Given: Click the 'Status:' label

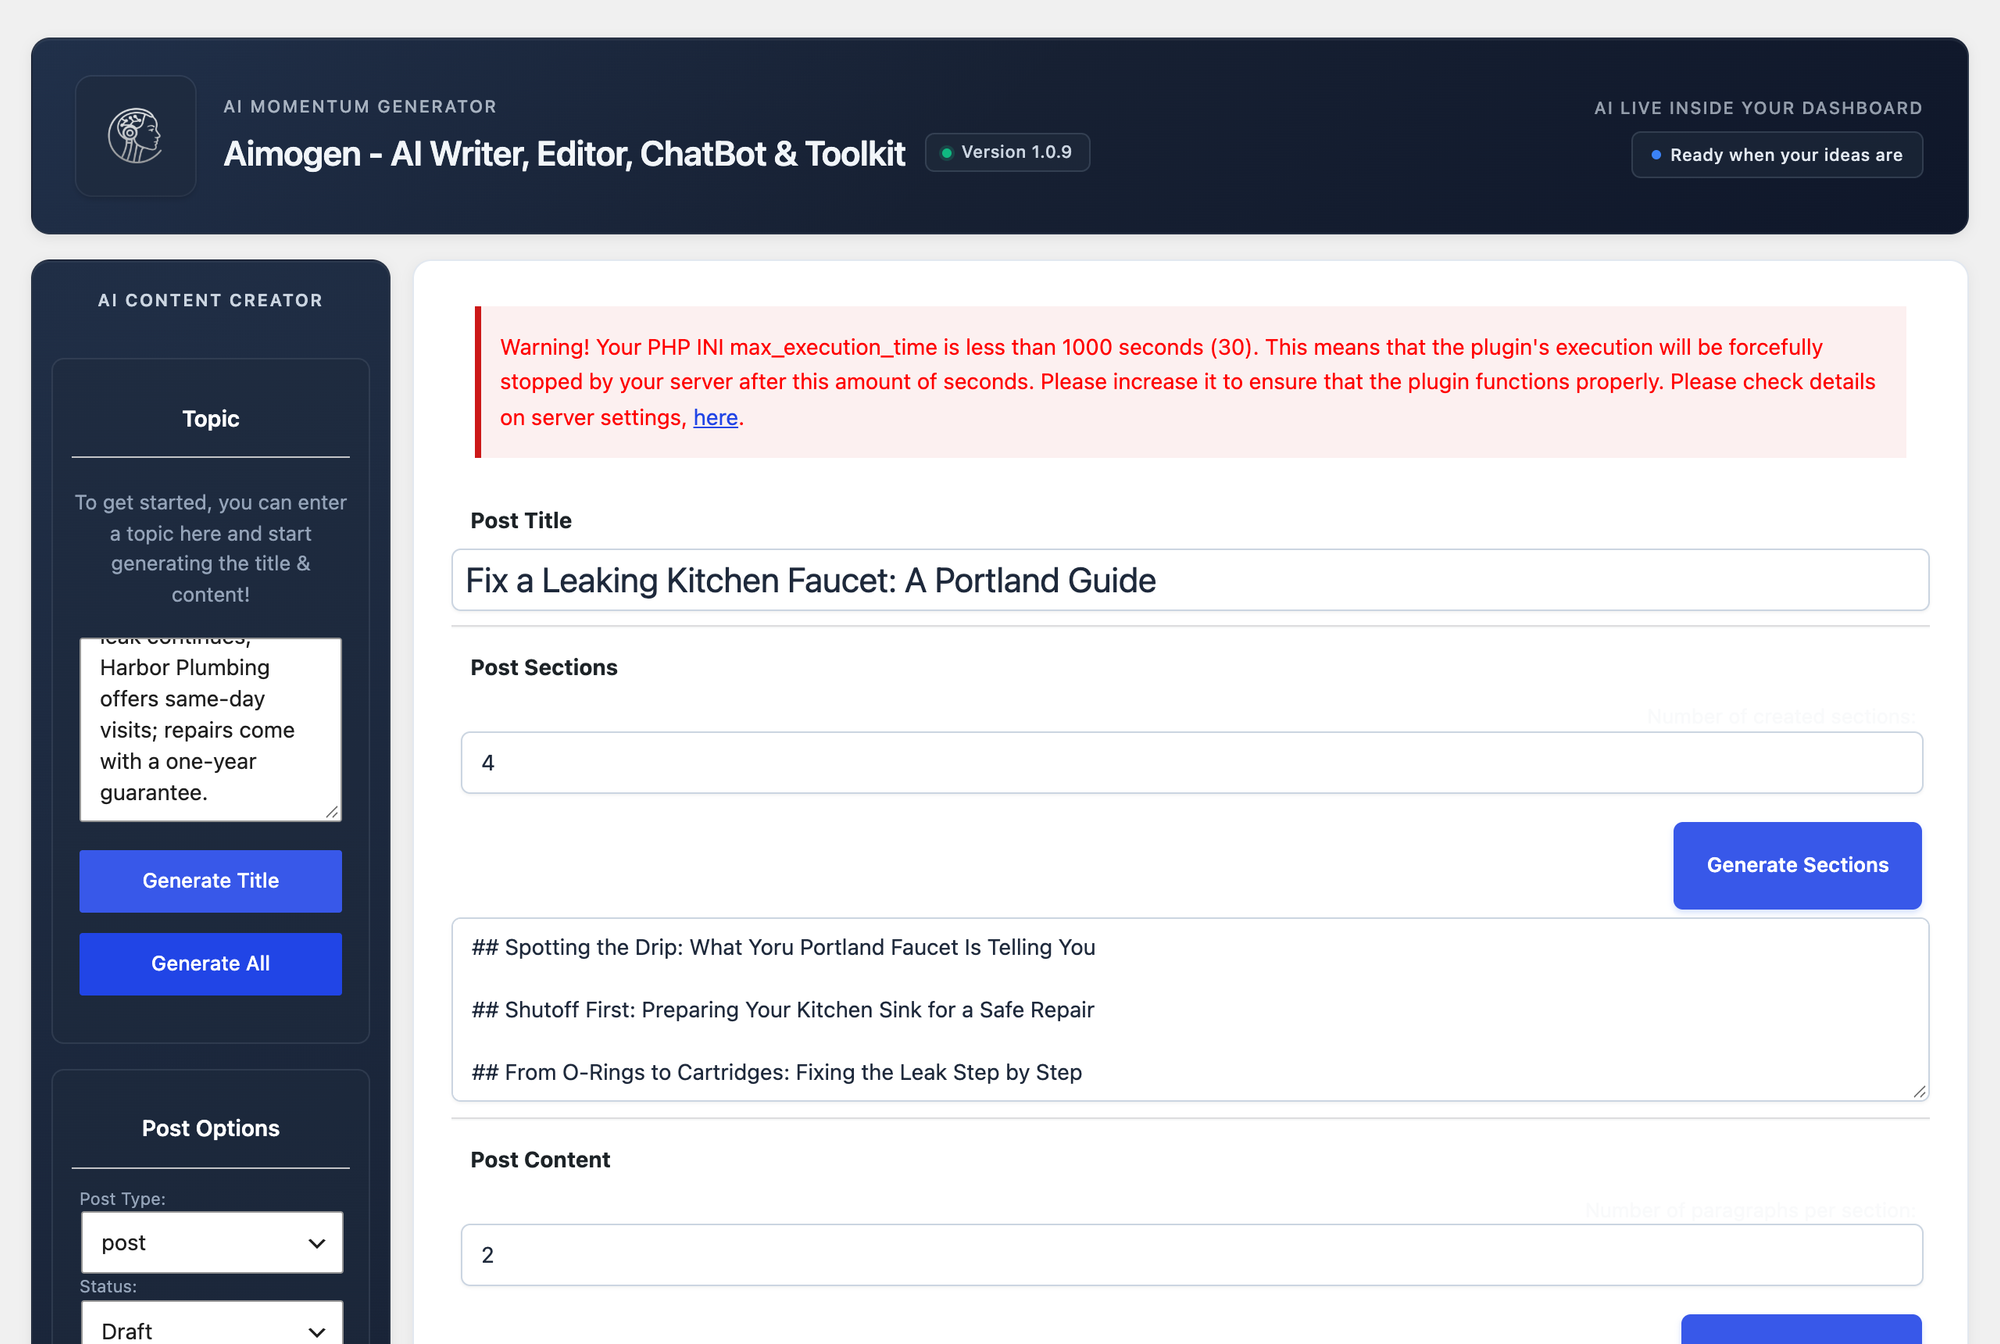Looking at the screenshot, I should click(108, 1286).
